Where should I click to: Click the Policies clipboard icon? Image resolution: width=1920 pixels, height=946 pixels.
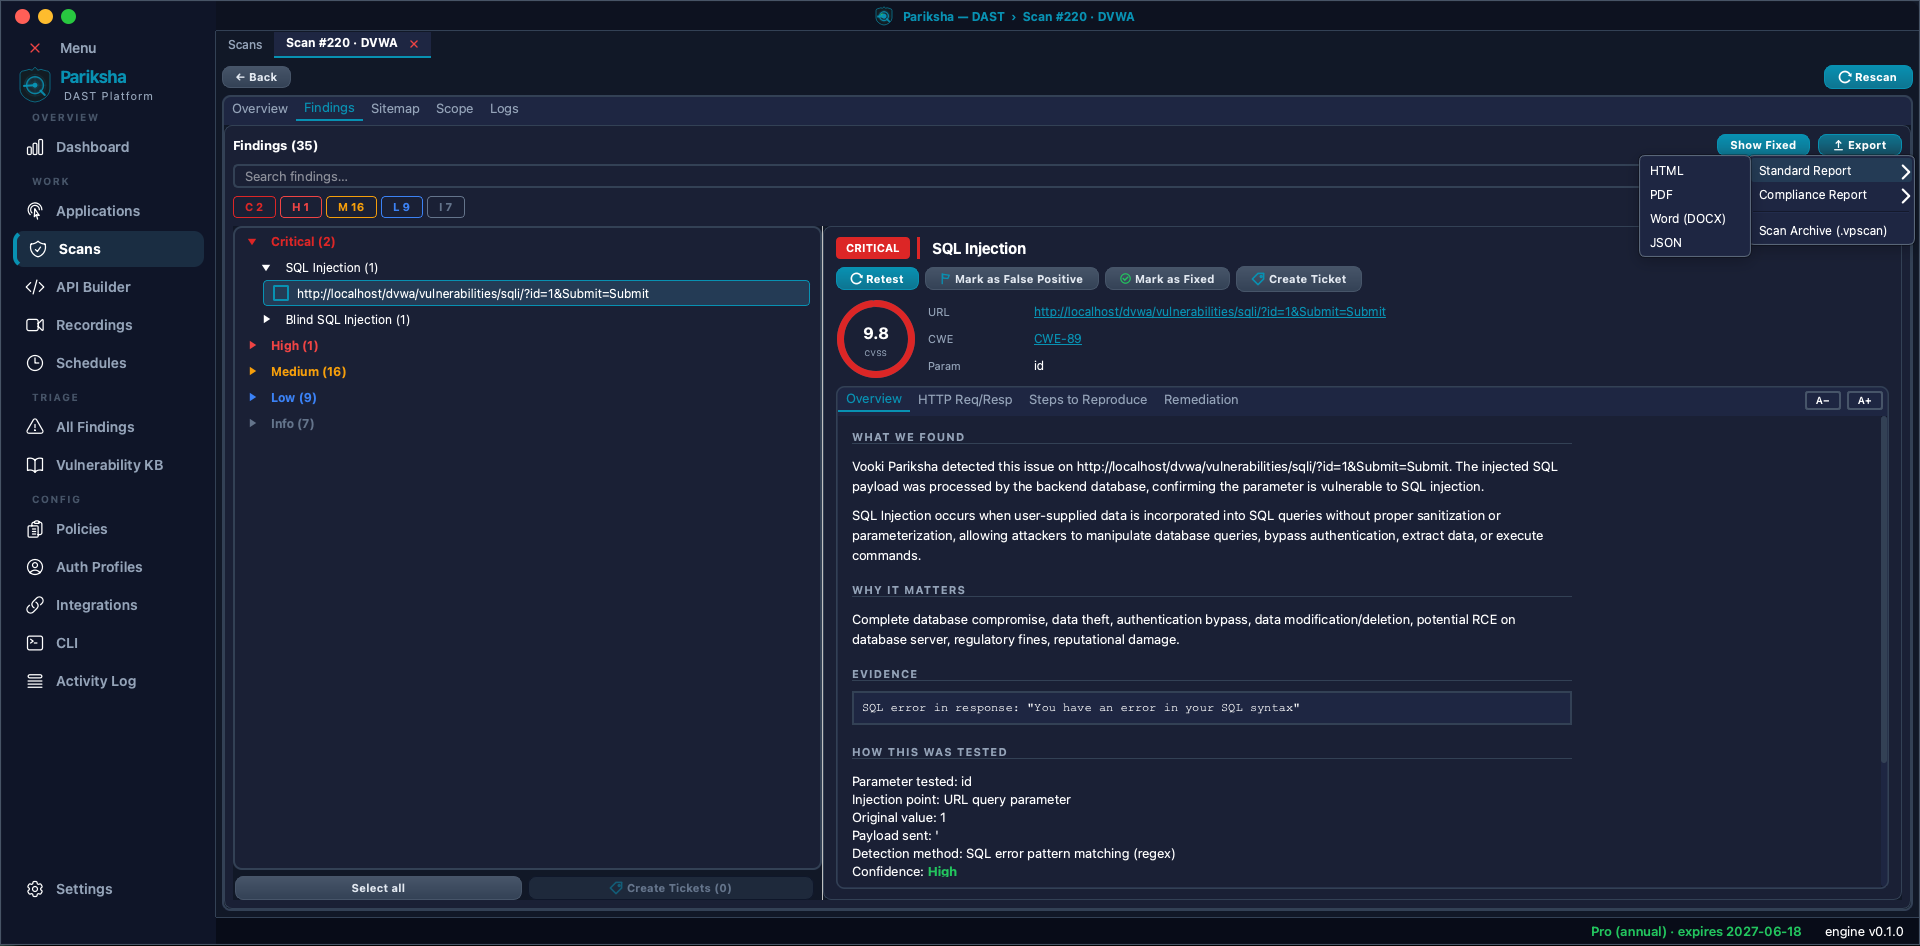[x=35, y=529]
